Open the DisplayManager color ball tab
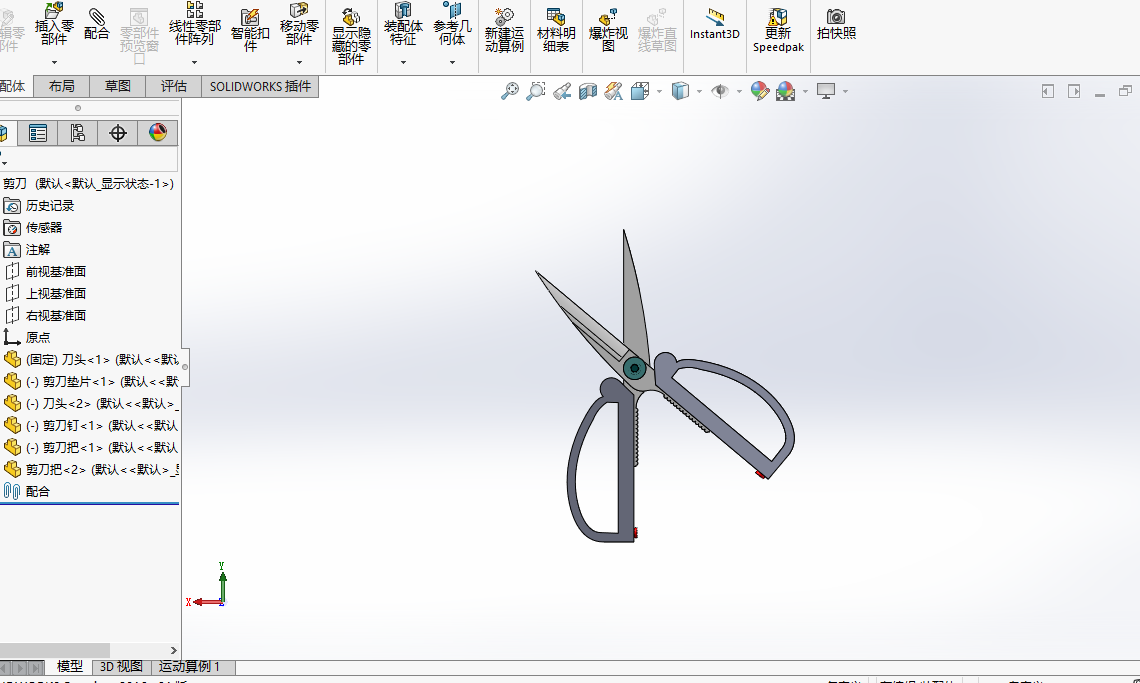The width and height of the screenshot is (1140, 683). pyautogui.click(x=158, y=133)
